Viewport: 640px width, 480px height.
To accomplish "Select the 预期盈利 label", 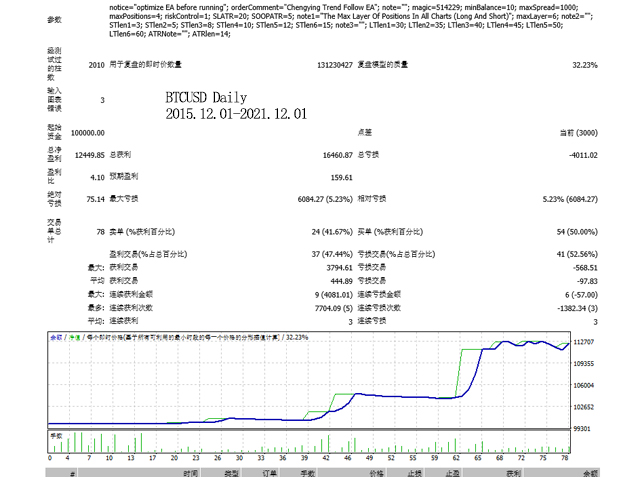I will [124, 176].
